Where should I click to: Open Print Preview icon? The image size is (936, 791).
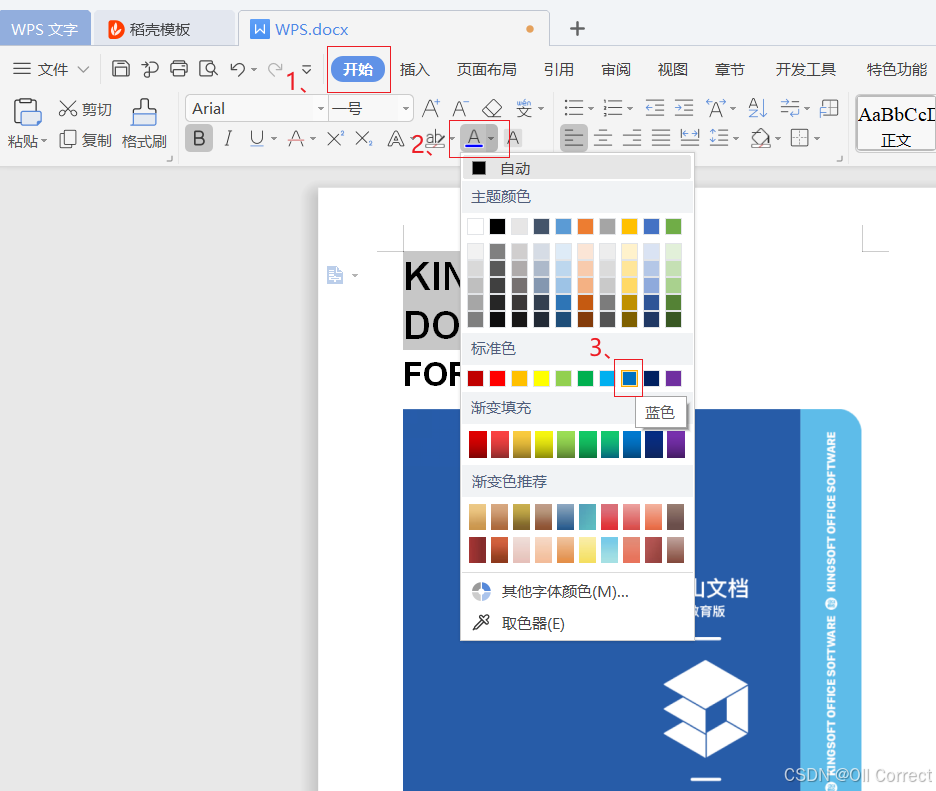pos(208,69)
